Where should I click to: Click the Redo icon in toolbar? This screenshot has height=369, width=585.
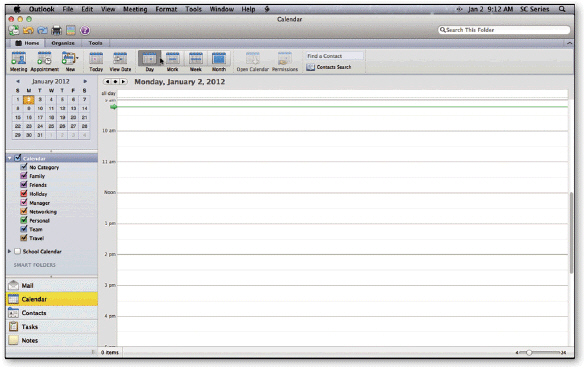coord(42,30)
